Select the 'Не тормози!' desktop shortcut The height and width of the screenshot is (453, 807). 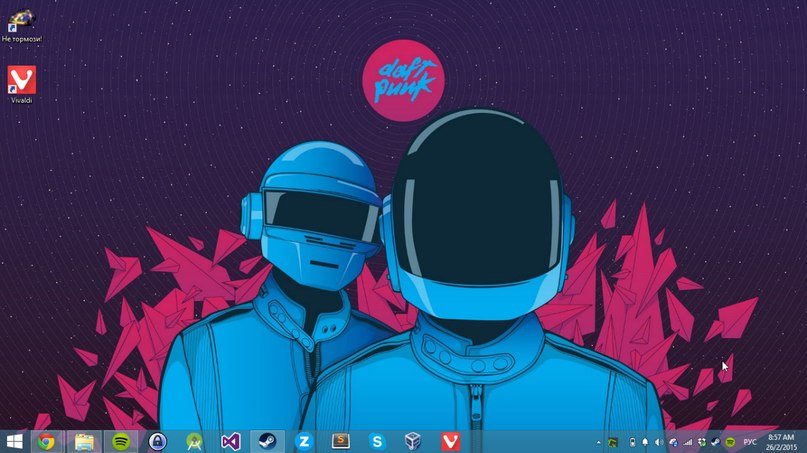pyautogui.click(x=22, y=26)
